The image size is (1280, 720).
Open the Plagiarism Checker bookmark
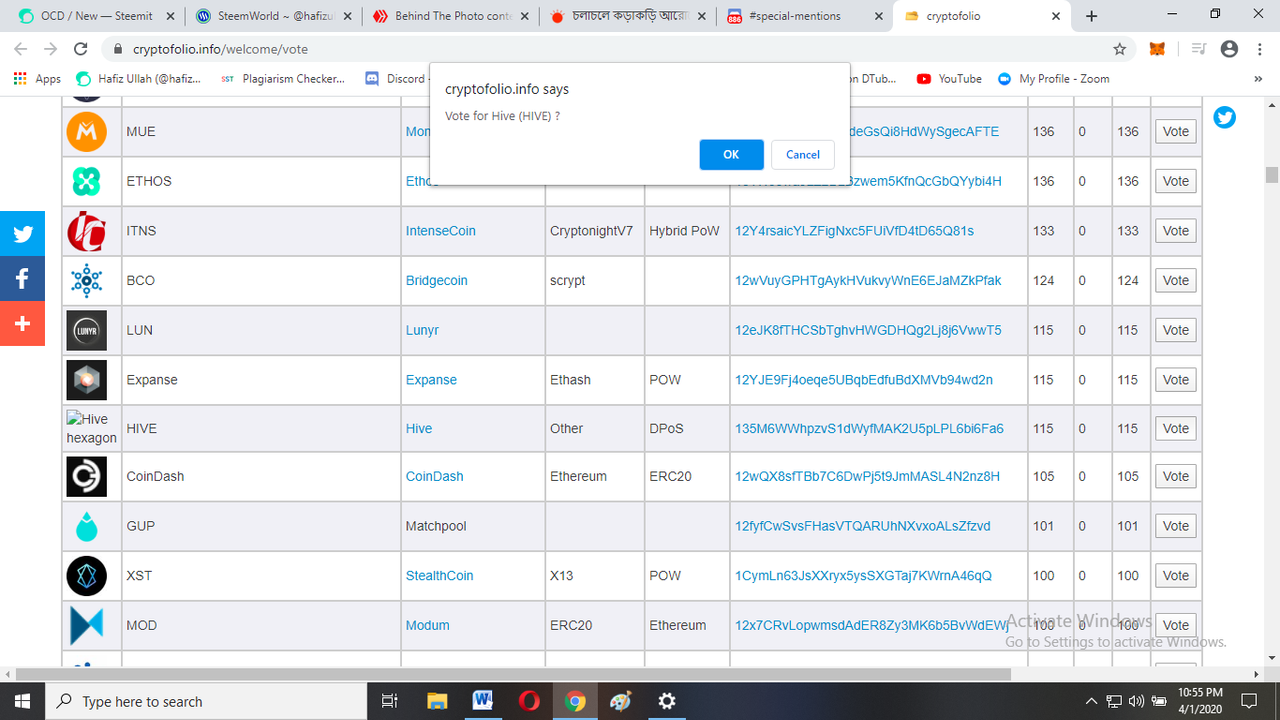coord(283,79)
